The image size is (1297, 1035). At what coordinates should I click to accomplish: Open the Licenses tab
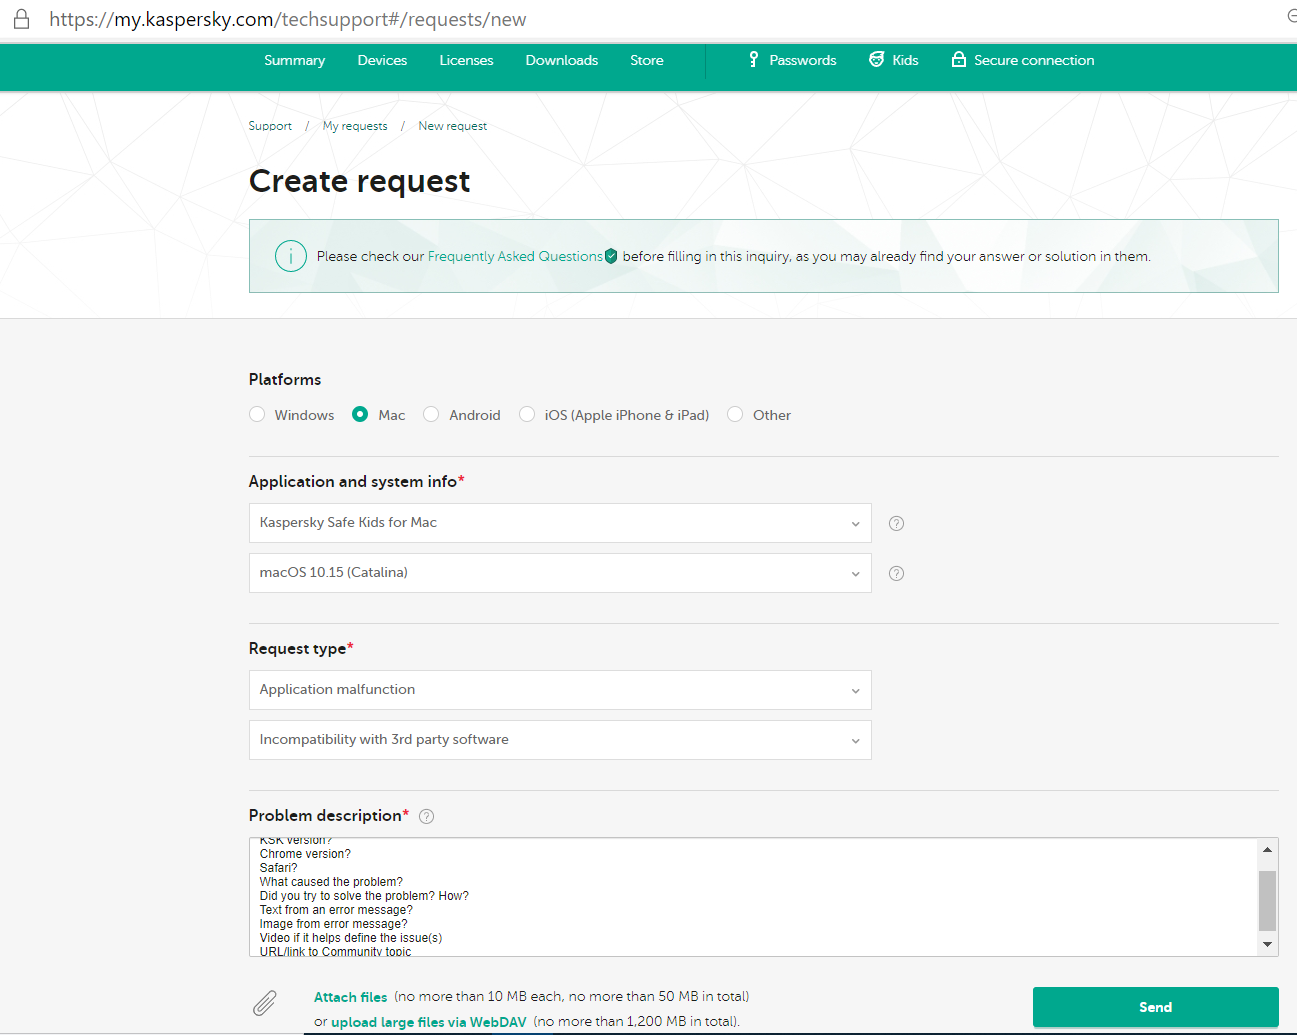466,60
